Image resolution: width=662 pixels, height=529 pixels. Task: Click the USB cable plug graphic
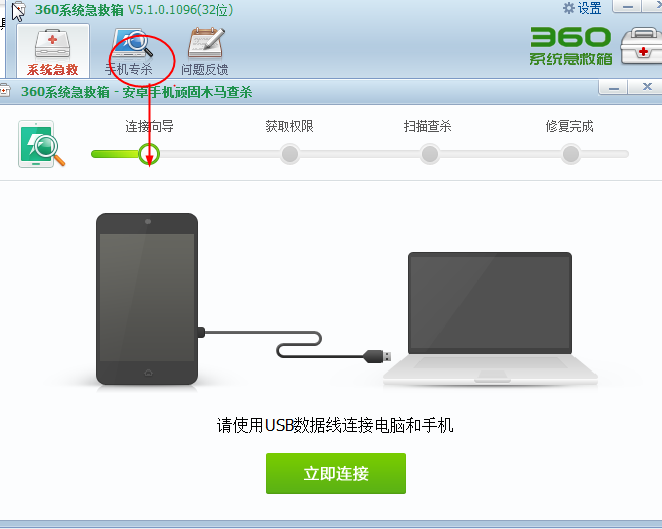(377, 356)
